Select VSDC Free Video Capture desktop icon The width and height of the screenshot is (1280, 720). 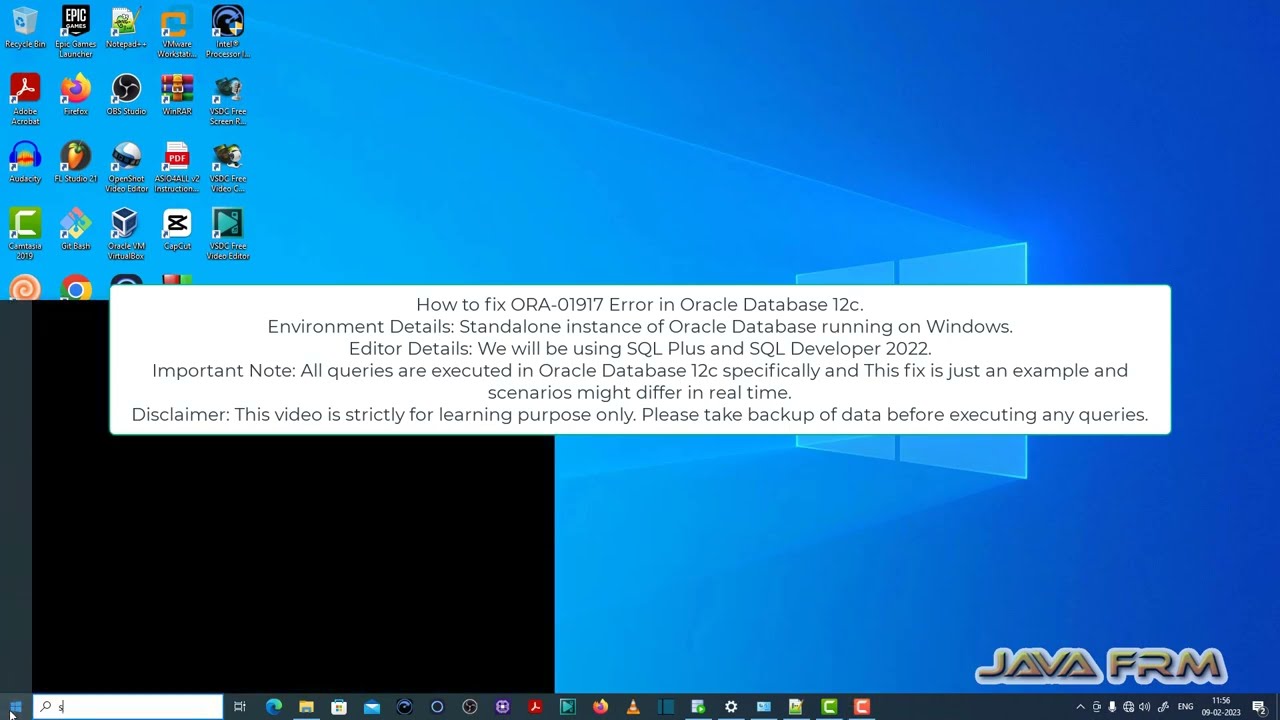pos(228,167)
